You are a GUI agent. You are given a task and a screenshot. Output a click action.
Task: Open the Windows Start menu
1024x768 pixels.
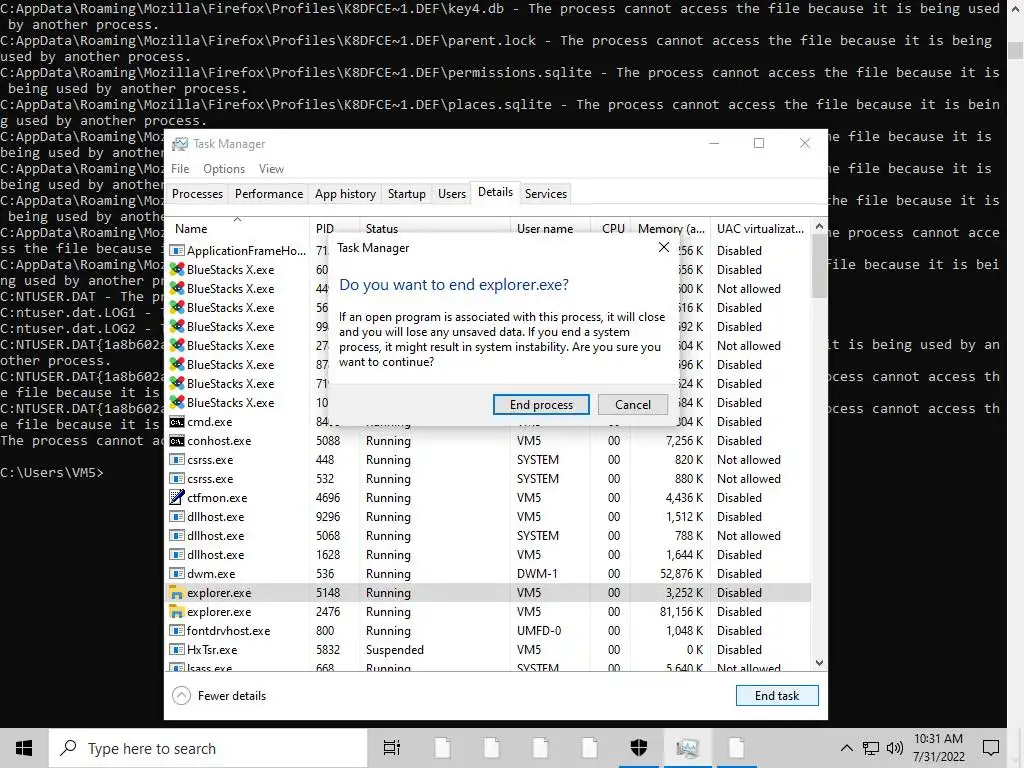24,748
